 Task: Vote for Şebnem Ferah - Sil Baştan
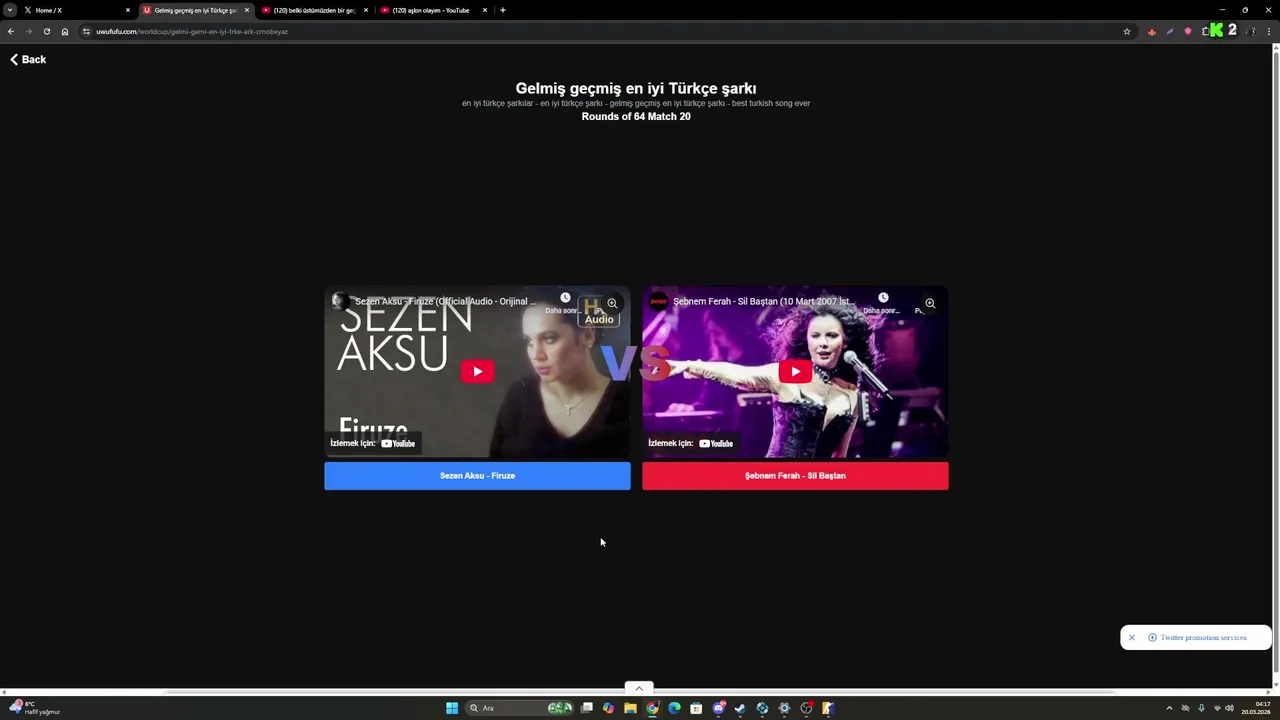795,476
